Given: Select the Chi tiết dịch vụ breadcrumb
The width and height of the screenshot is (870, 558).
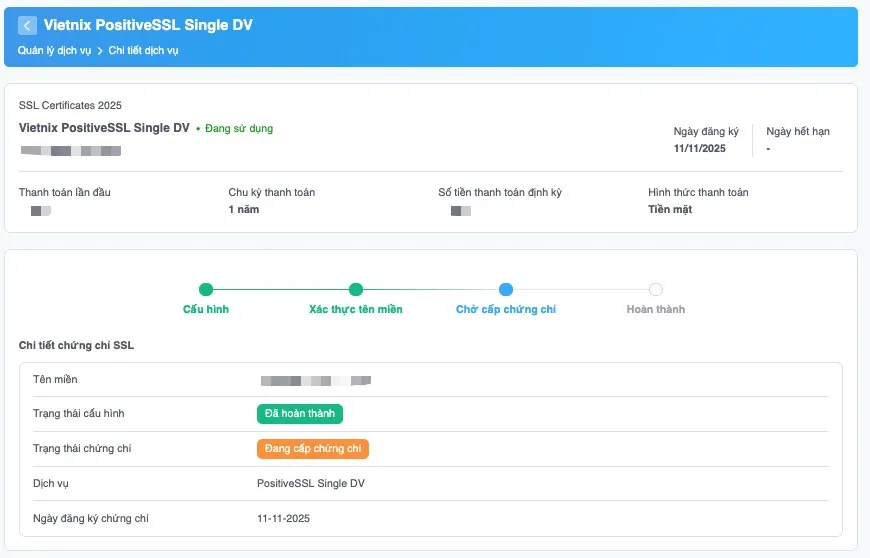Looking at the screenshot, I should [143, 51].
